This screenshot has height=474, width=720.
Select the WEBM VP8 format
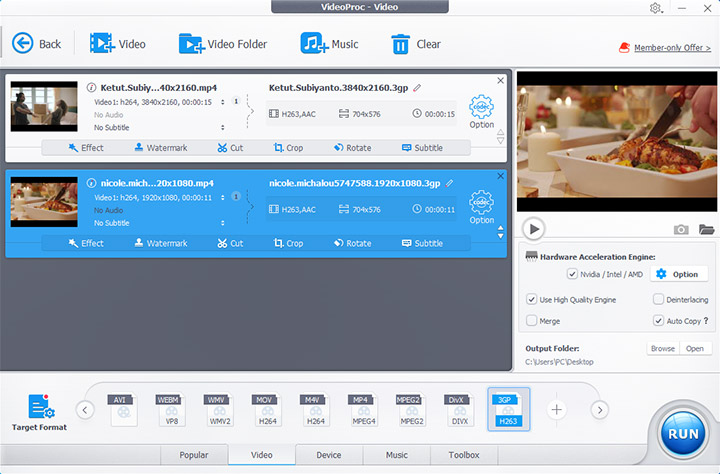pos(170,409)
